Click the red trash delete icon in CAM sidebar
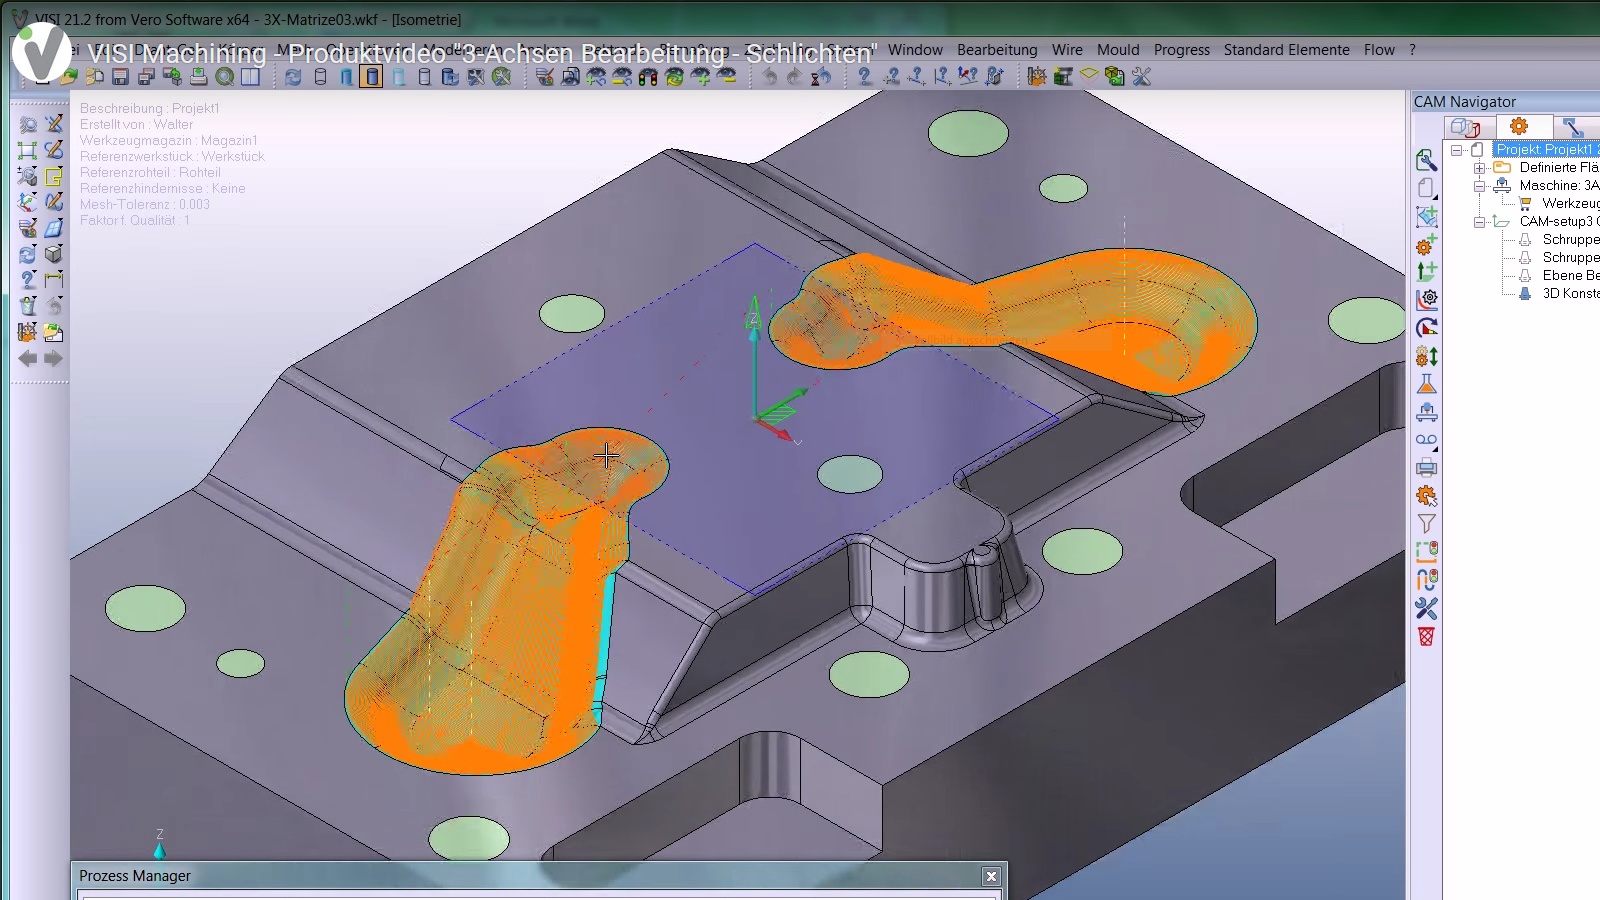This screenshot has width=1600, height=900. 1427,636
